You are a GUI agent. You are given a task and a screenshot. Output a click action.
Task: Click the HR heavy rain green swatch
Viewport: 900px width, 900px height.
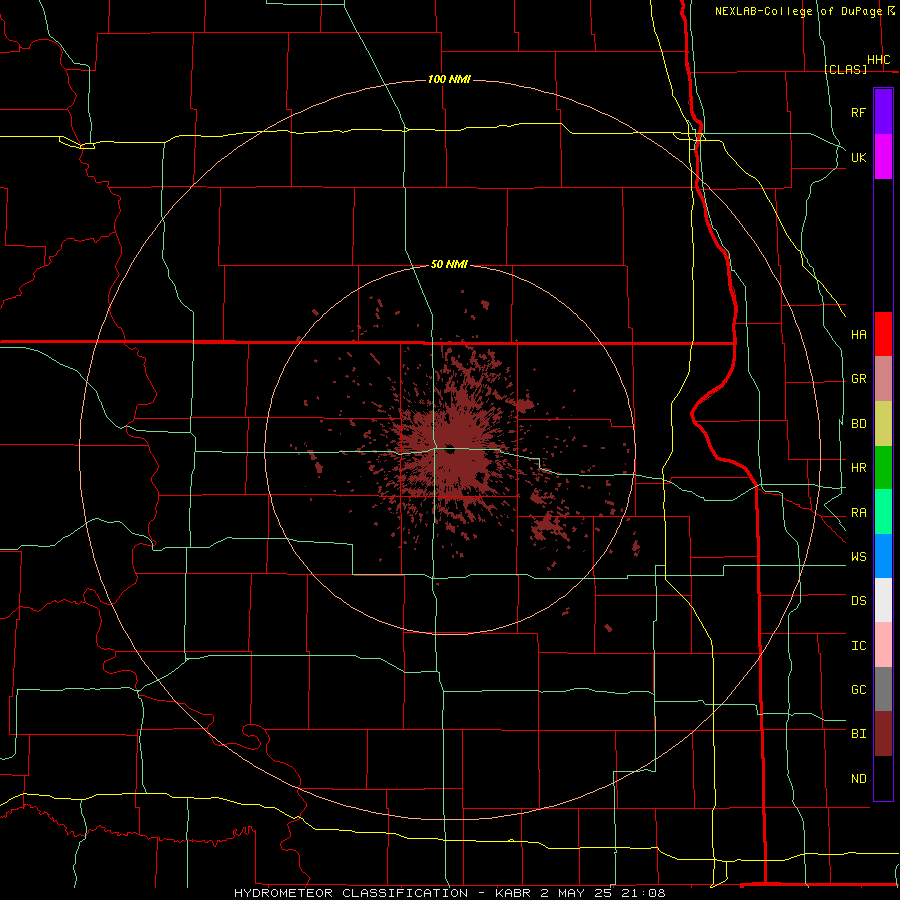click(883, 468)
